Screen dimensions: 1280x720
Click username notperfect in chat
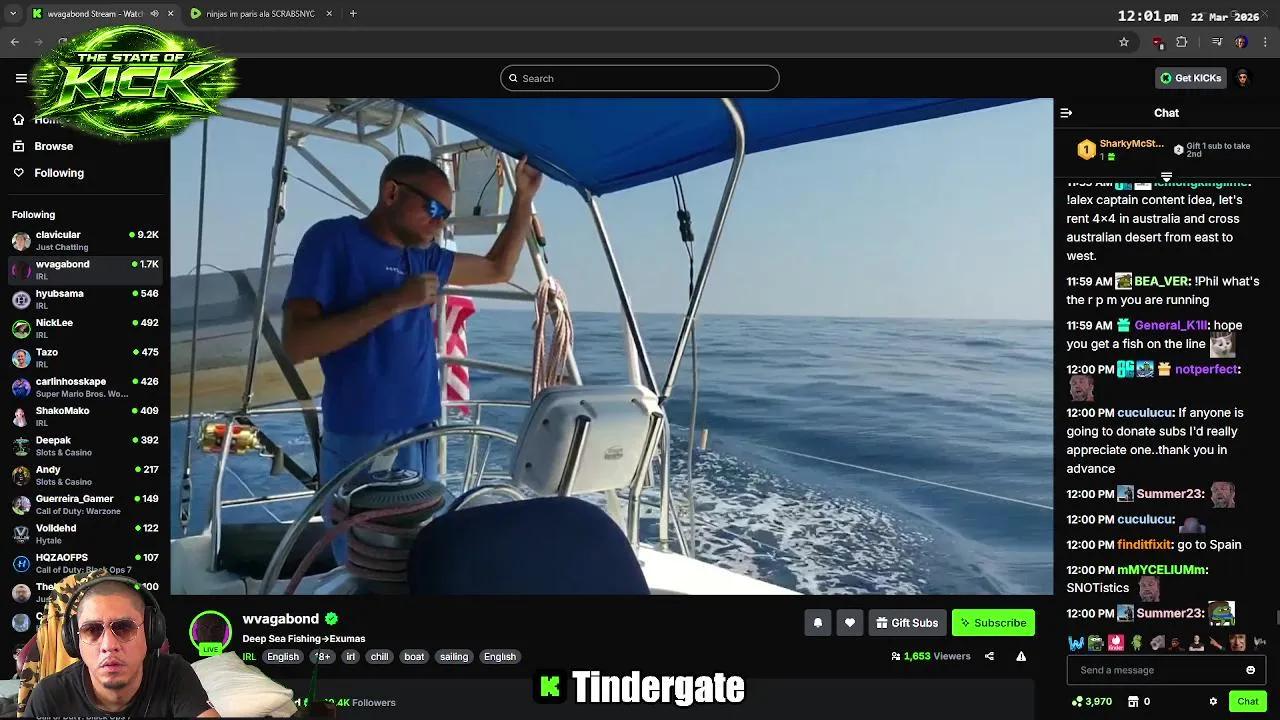(x=1206, y=369)
